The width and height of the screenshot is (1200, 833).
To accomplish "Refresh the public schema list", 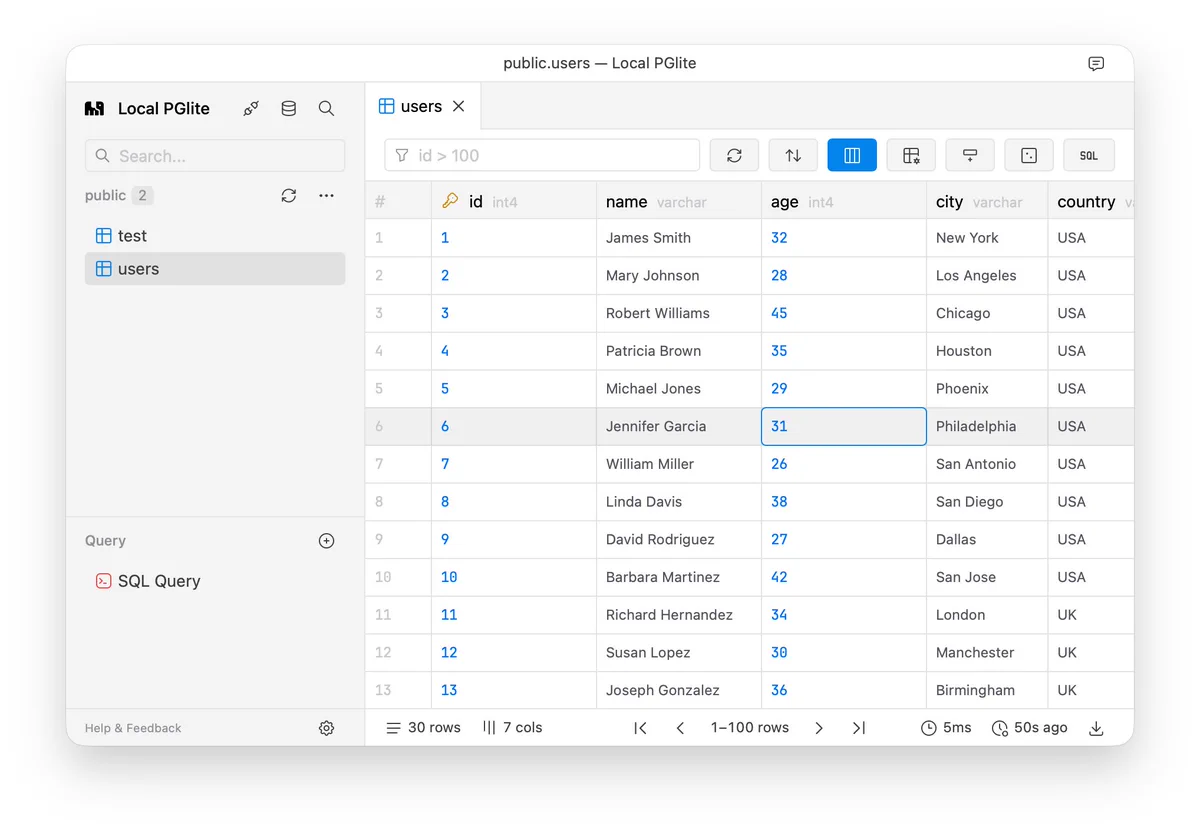I will pos(289,196).
